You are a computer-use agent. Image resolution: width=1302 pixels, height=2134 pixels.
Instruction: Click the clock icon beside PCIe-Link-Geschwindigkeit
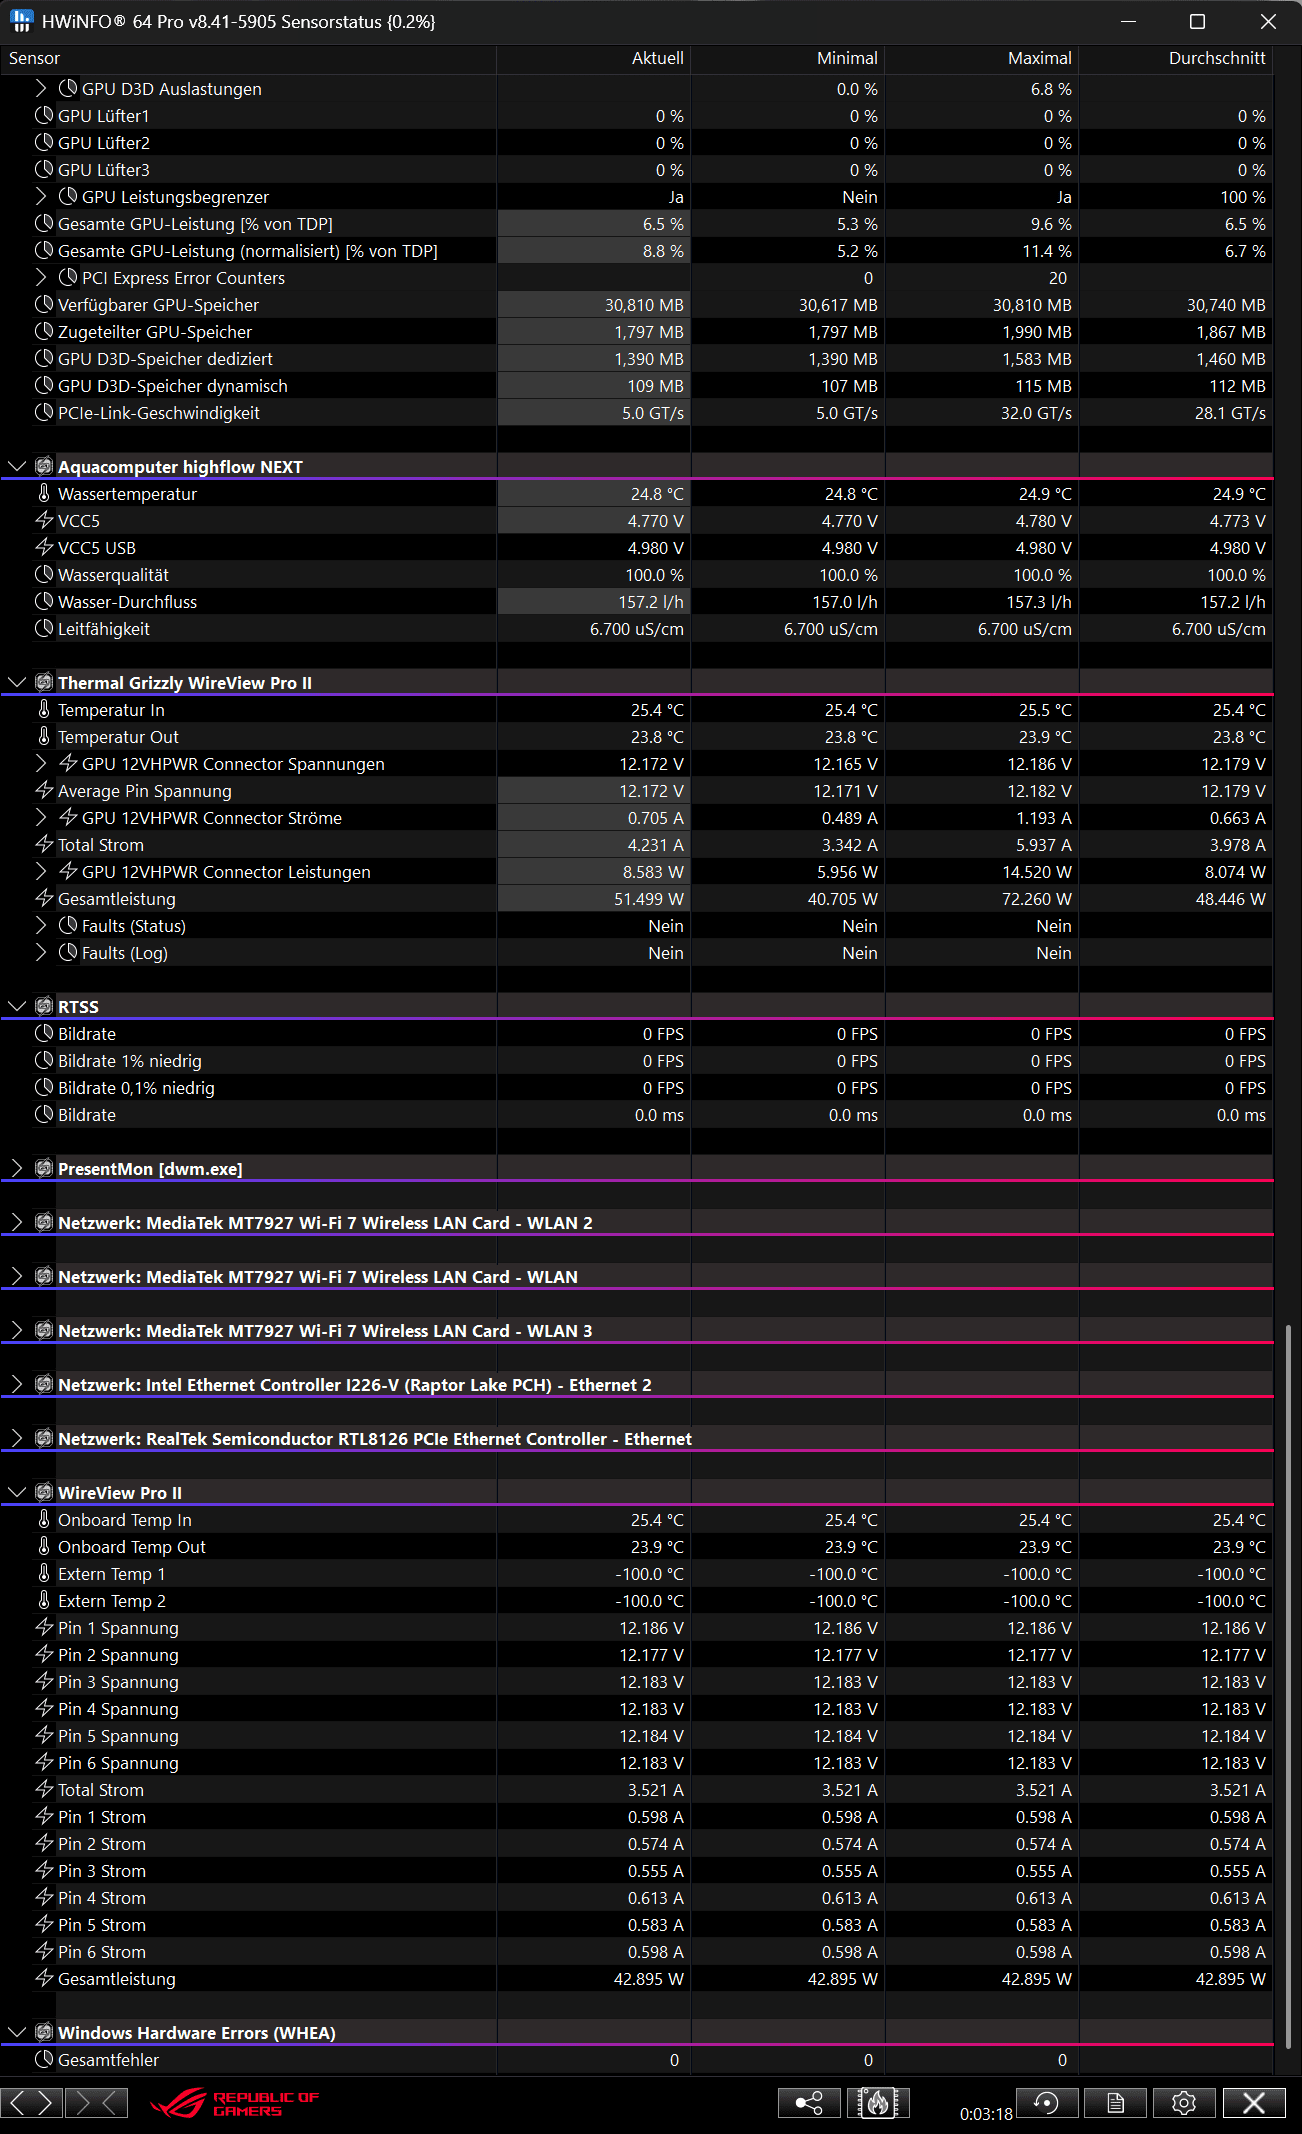44,412
